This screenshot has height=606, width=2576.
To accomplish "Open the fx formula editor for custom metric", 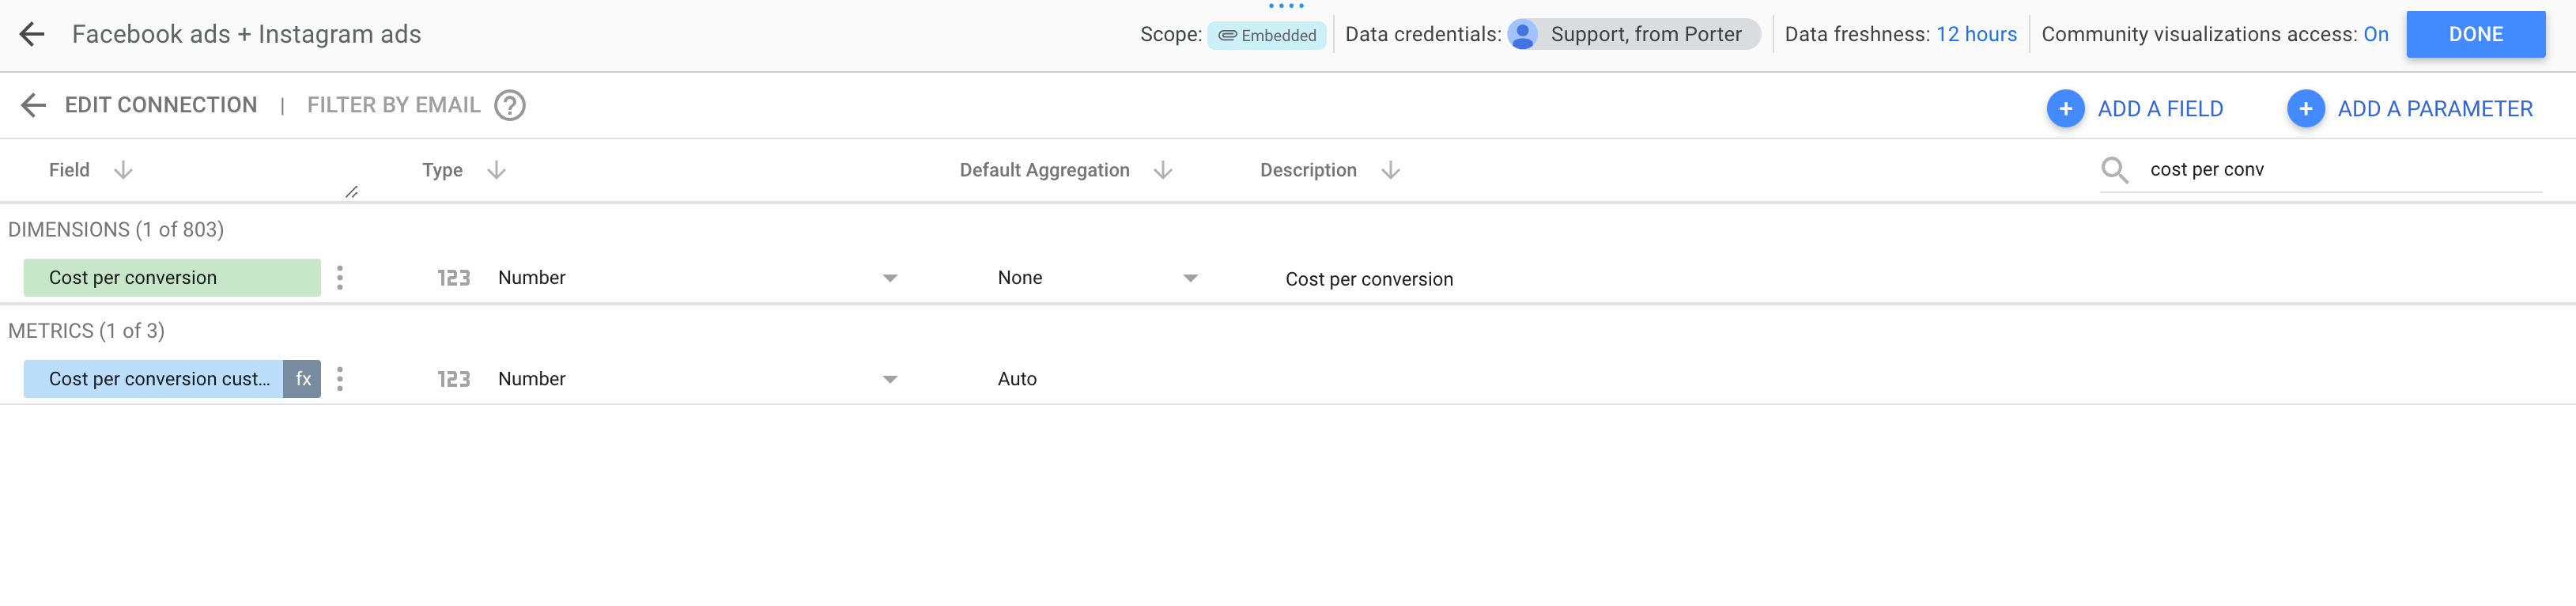I will pos(302,379).
